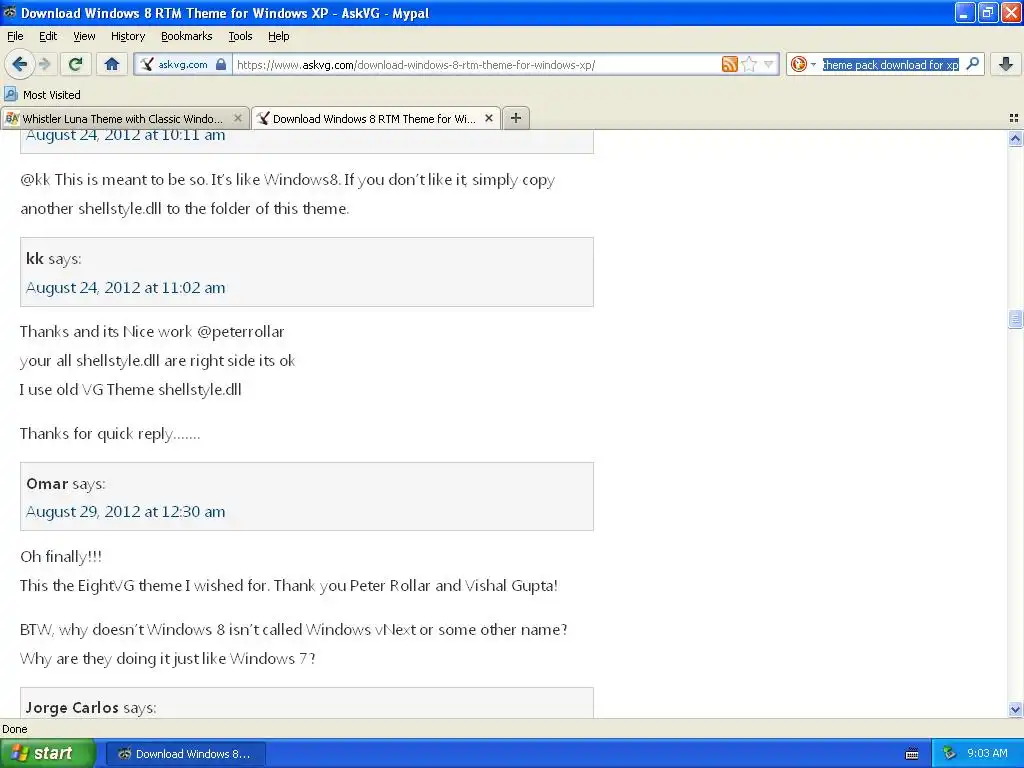Click commenter name Jorge Carlos
Image resolution: width=1024 pixels, height=768 pixels.
[72, 707]
